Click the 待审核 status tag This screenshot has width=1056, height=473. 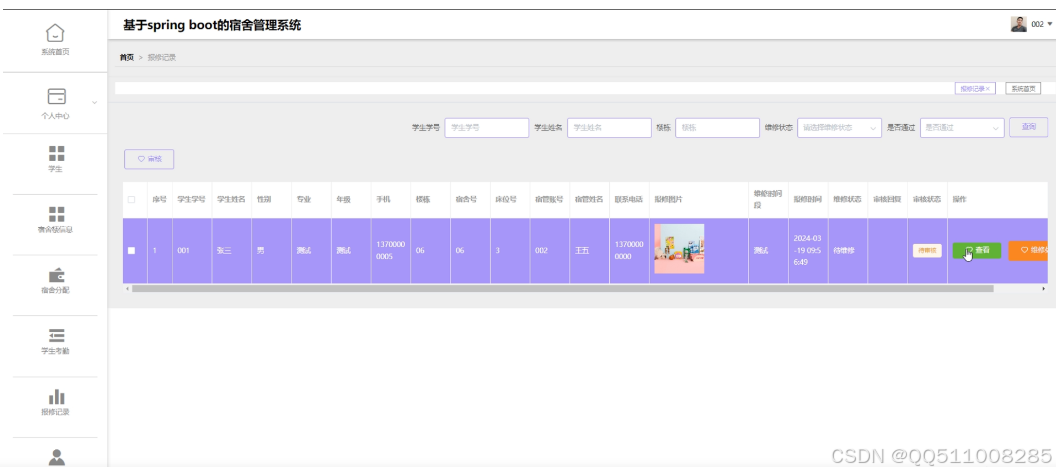927,251
